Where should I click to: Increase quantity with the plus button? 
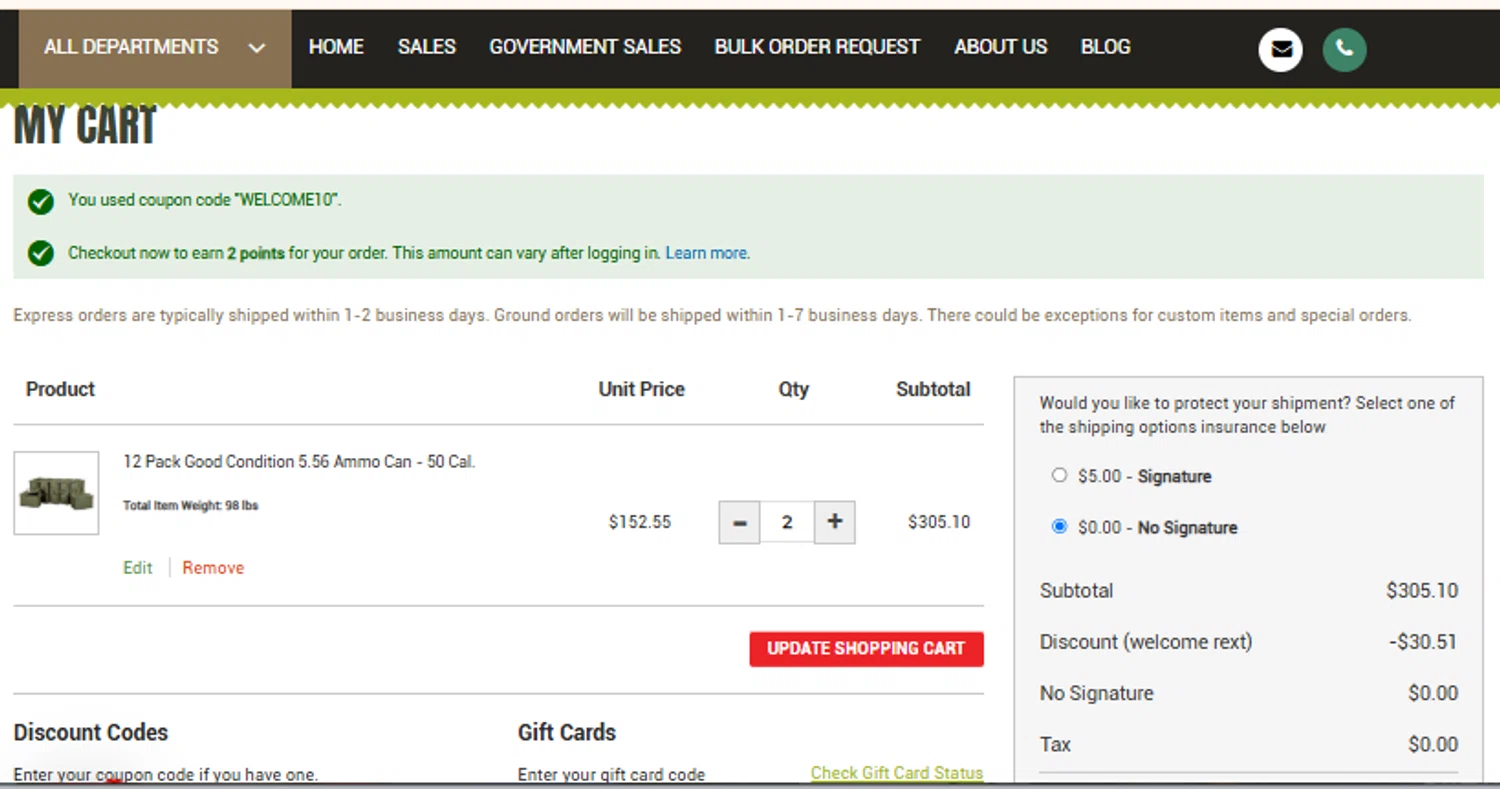(835, 522)
